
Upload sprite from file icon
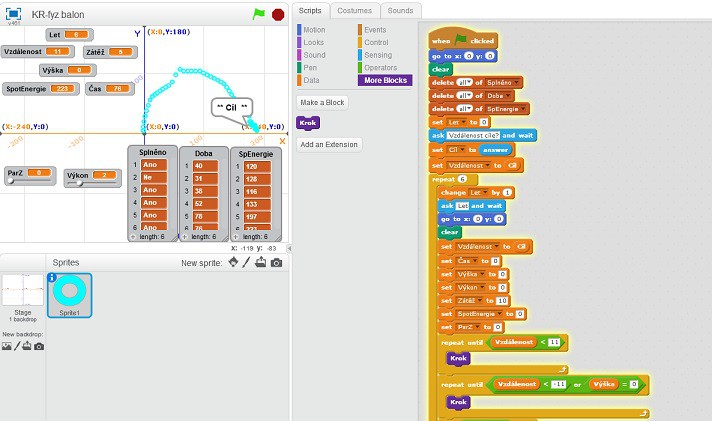tap(261, 263)
